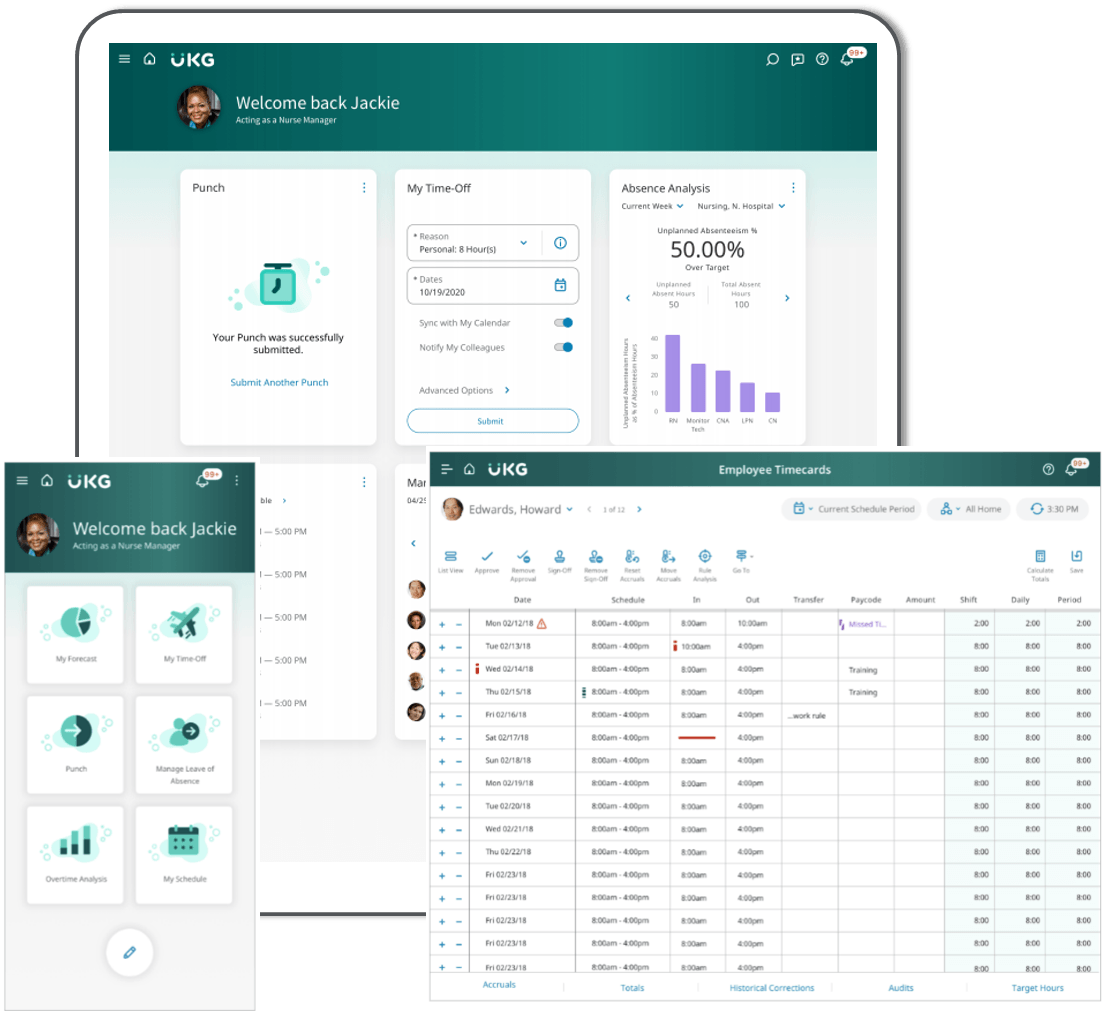This screenshot has width=1108, height=1015.
Task: Show previous Absence Analysis metric arrow
Action: pos(627,298)
